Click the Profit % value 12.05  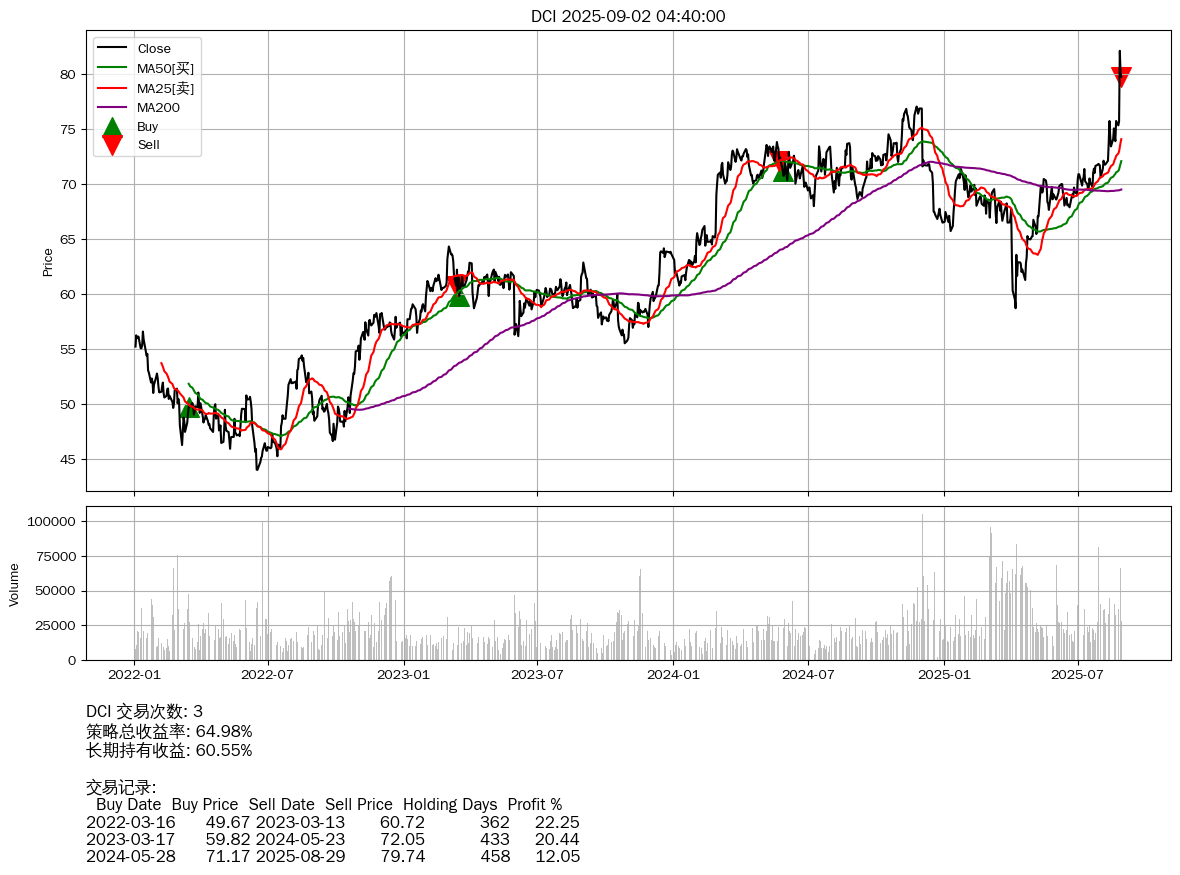tap(557, 856)
